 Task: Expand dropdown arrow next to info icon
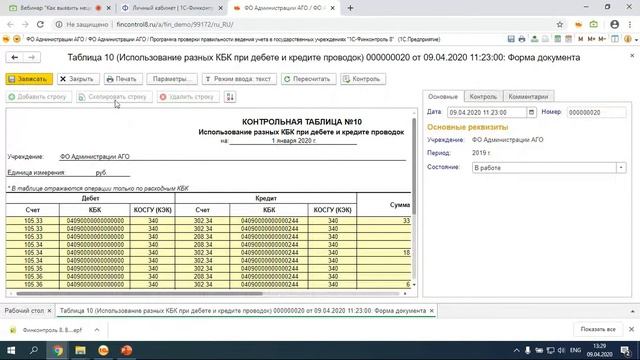pos(636,40)
